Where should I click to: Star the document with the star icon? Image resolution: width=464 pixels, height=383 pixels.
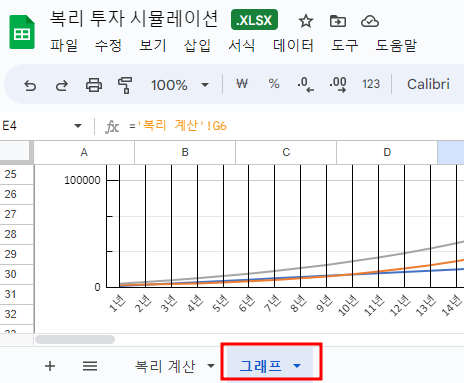click(x=306, y=21)
